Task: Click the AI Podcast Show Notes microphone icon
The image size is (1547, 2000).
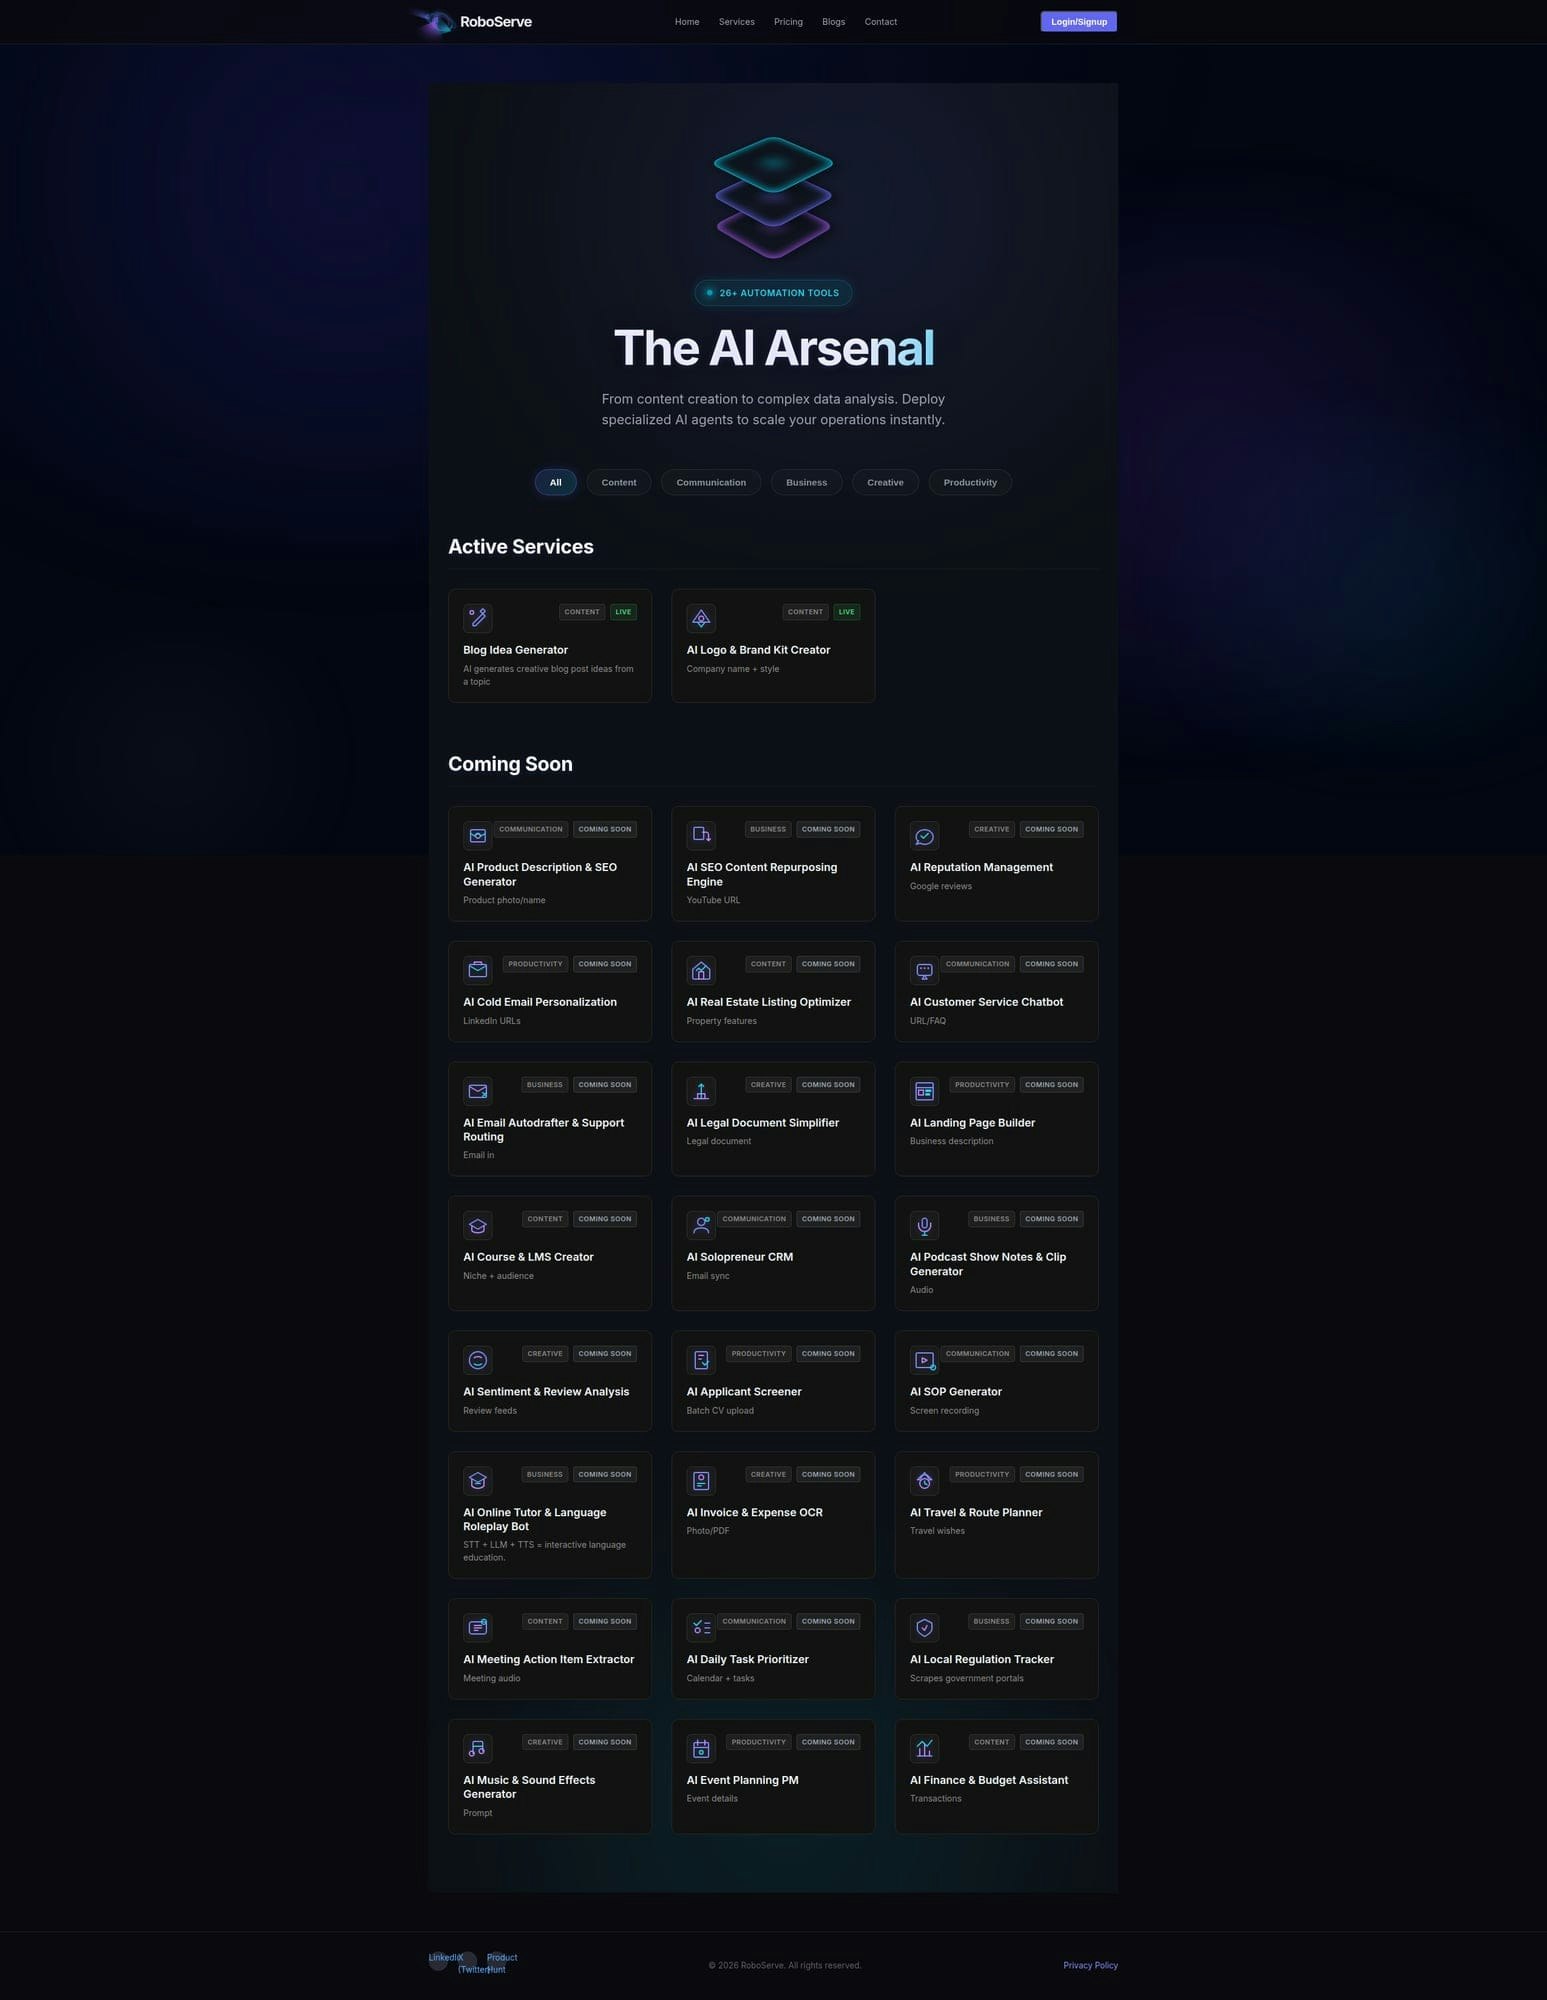Action: [x=924, y=1225]
